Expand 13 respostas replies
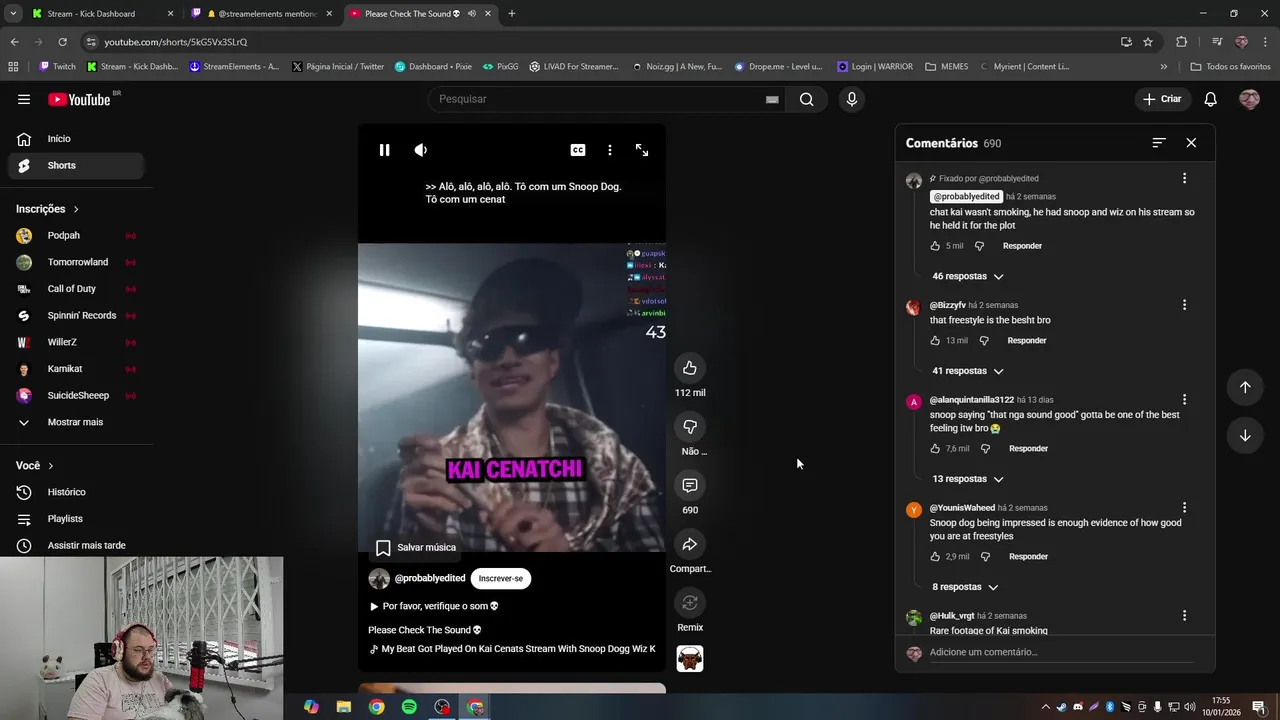Image resolution: width=1280 pixels, height=720 pixels. click(967, 479)
